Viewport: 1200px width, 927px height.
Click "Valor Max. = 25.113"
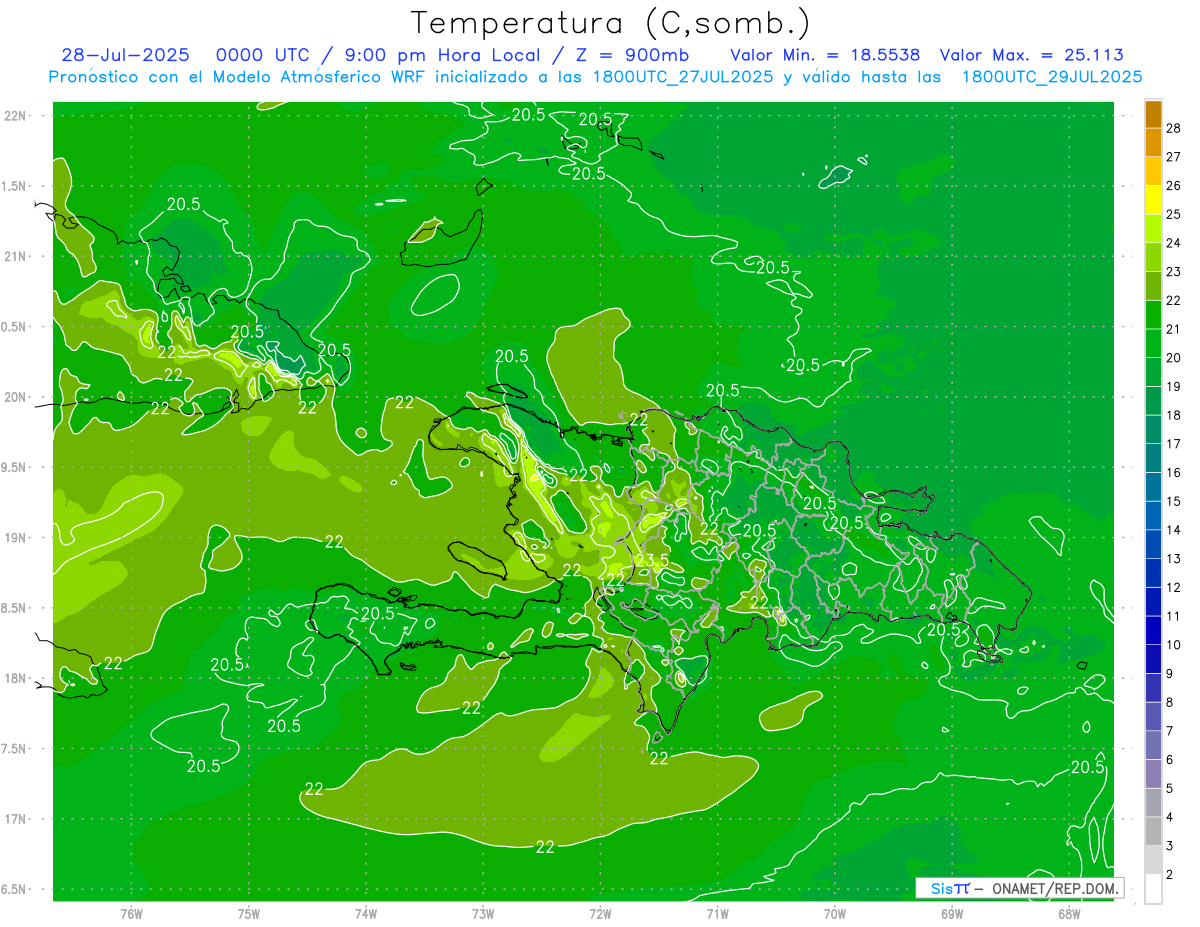click(x=1032, y=55)
